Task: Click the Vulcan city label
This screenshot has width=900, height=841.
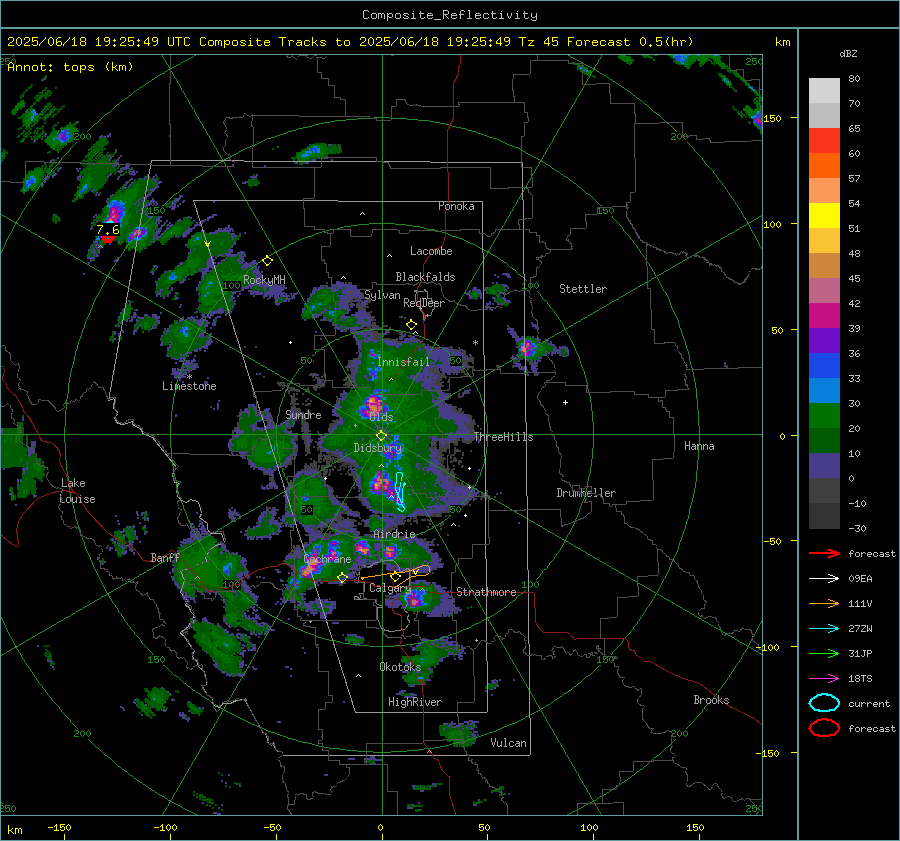Action: click(508, 743)
